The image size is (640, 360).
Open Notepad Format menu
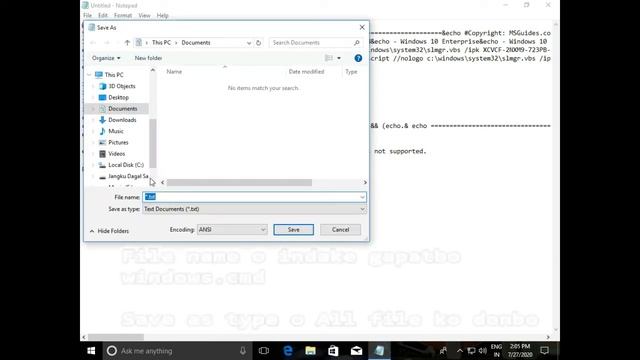123,16
